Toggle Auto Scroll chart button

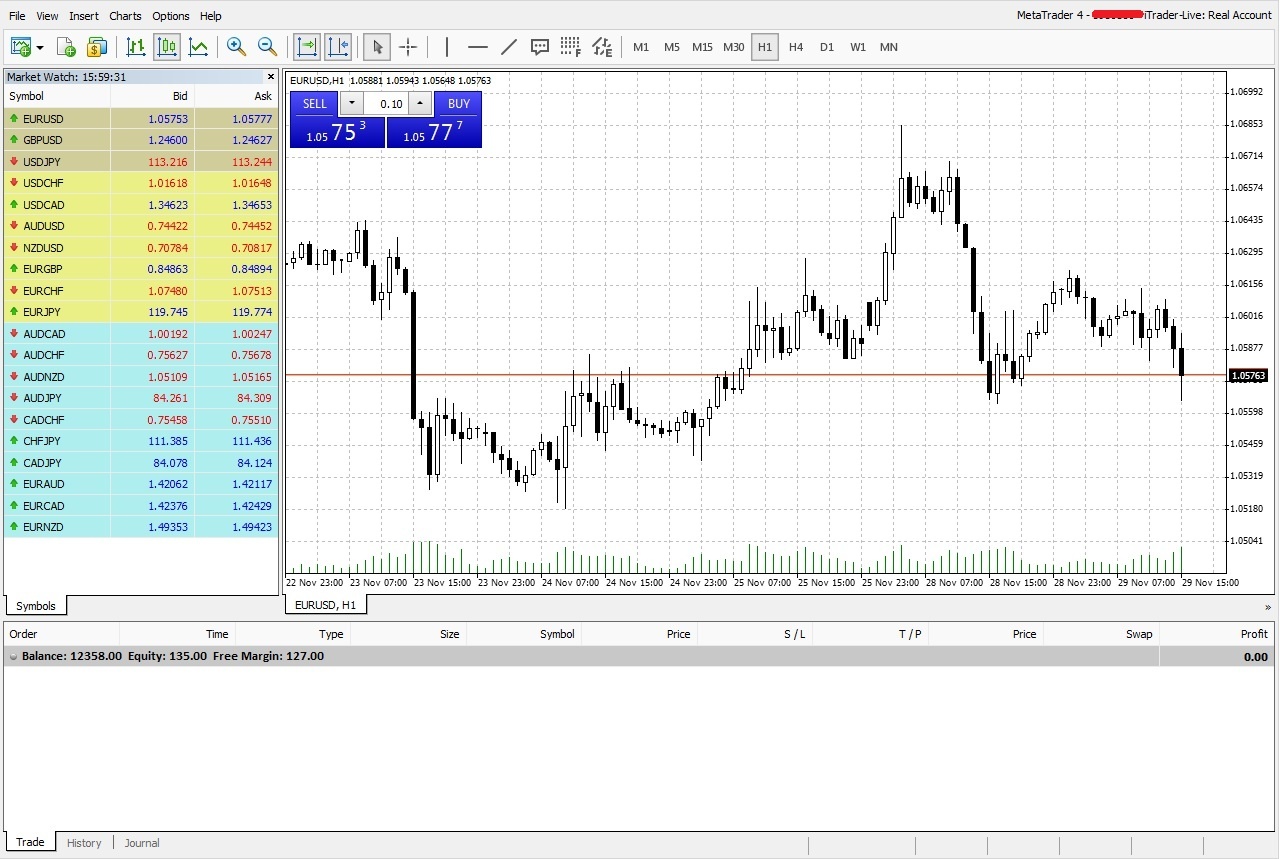pyautogui.click(x=306, y=47)
